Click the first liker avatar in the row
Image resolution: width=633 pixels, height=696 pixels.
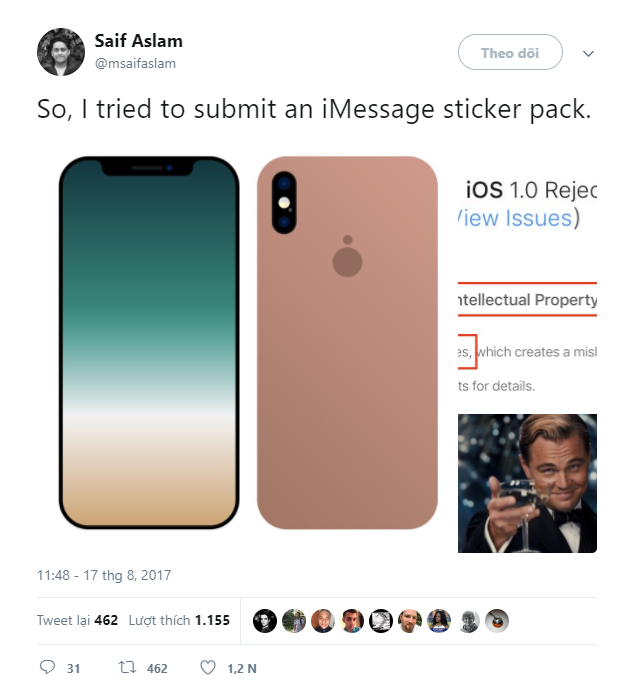point(264,620)
